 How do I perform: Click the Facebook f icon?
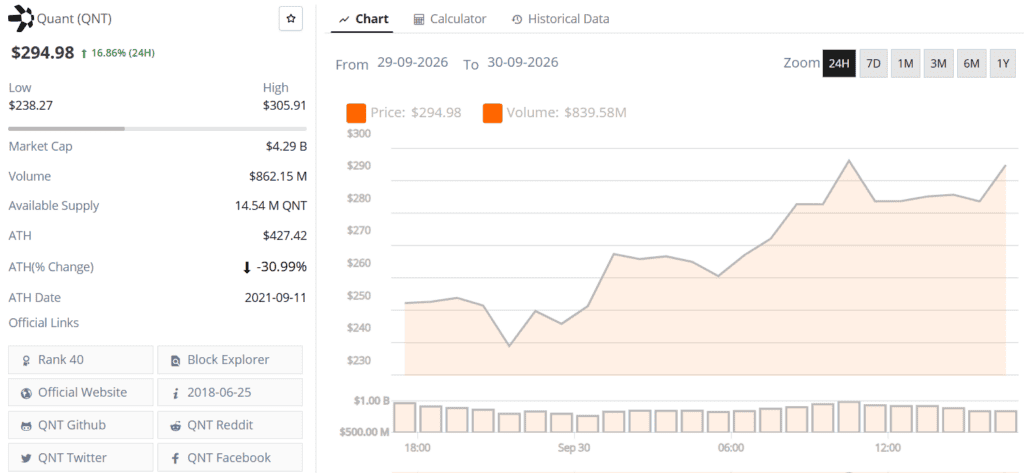(176, 459)
